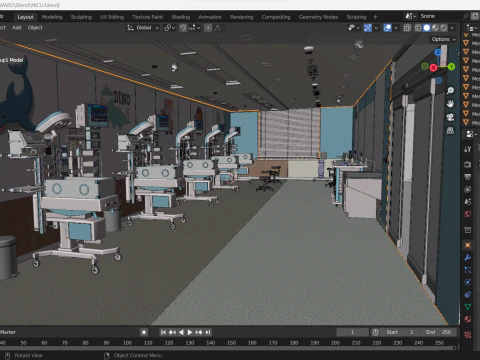This screenshot has height=360, width=480.
Task: Open the Add menu in viewport header
Action: point(17,28)
